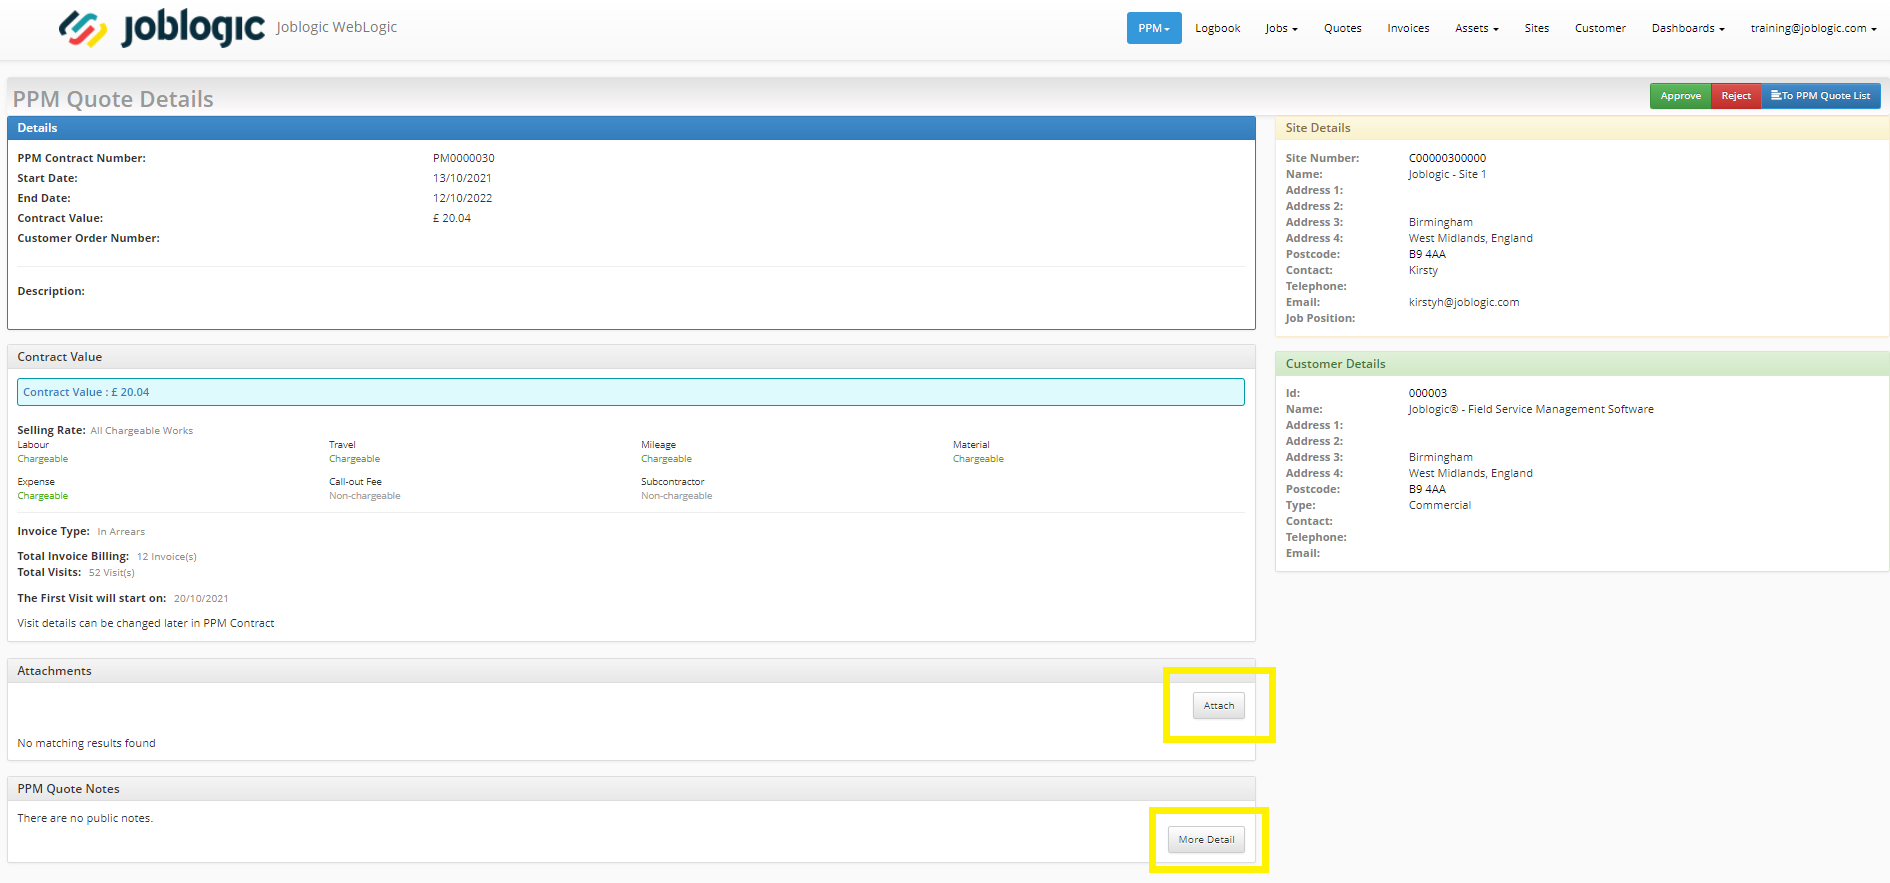This screenshot has width=1890, height=883.
Task: Click the 52 Visit(s) value
Action: pos(112,573)
